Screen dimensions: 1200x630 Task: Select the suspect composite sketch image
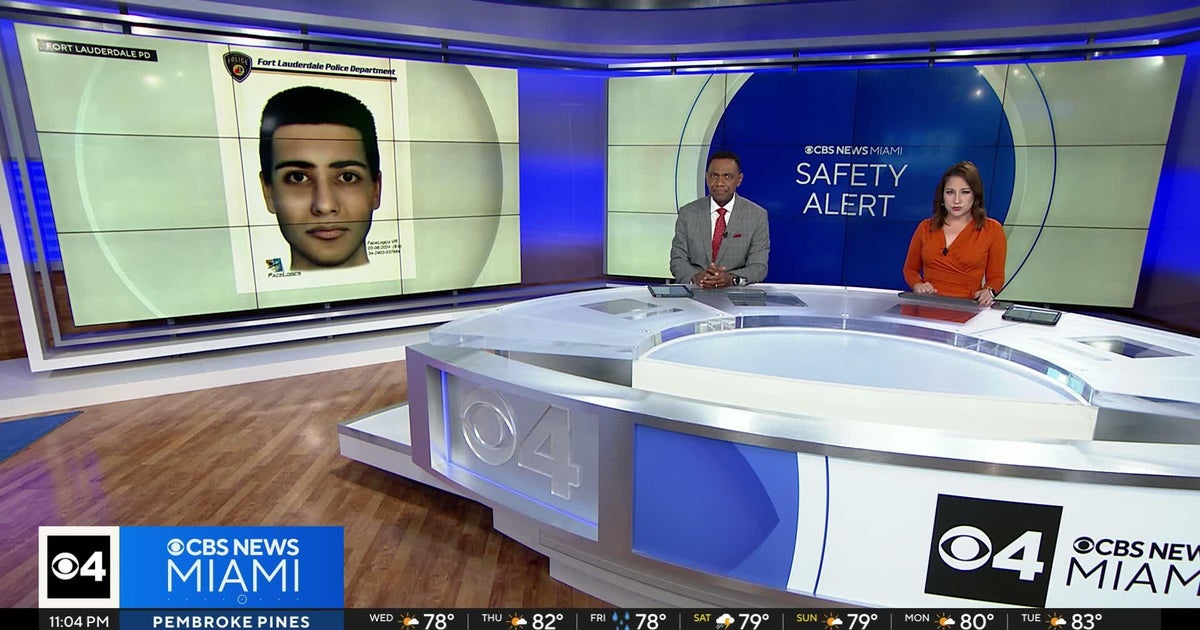coord(320,178)
